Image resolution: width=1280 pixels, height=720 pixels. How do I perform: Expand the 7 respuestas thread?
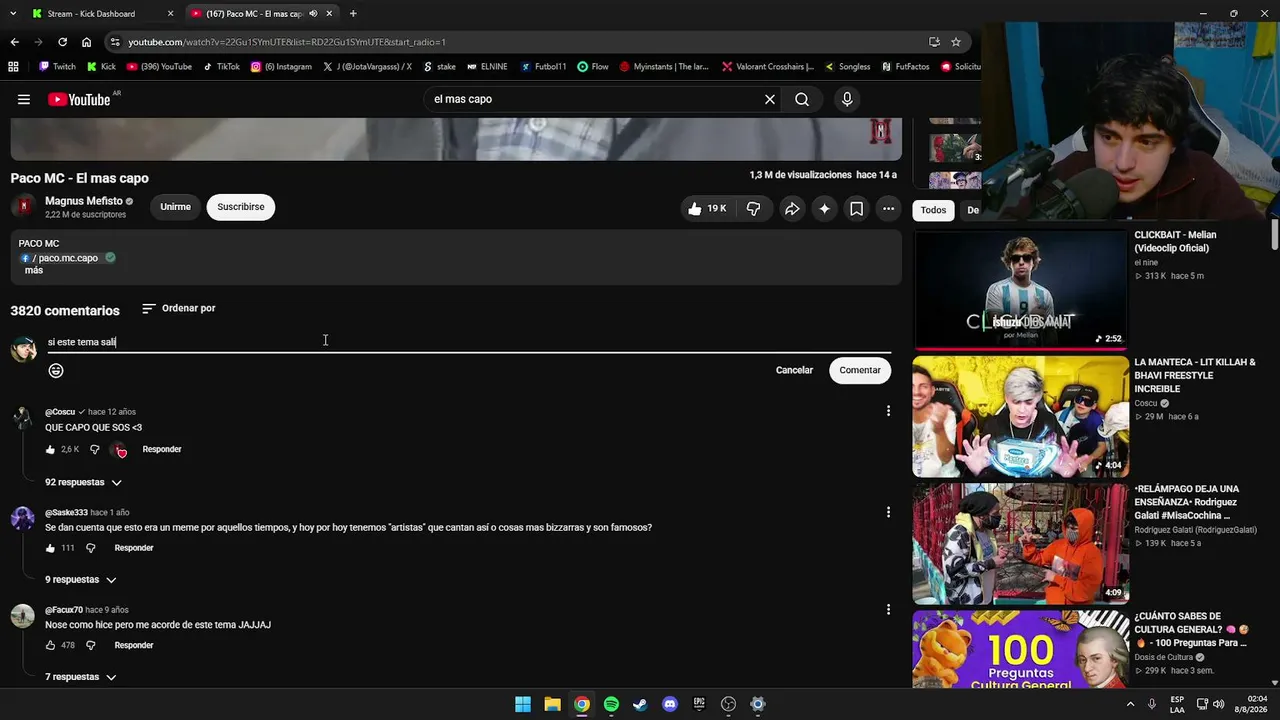point(80,677)
